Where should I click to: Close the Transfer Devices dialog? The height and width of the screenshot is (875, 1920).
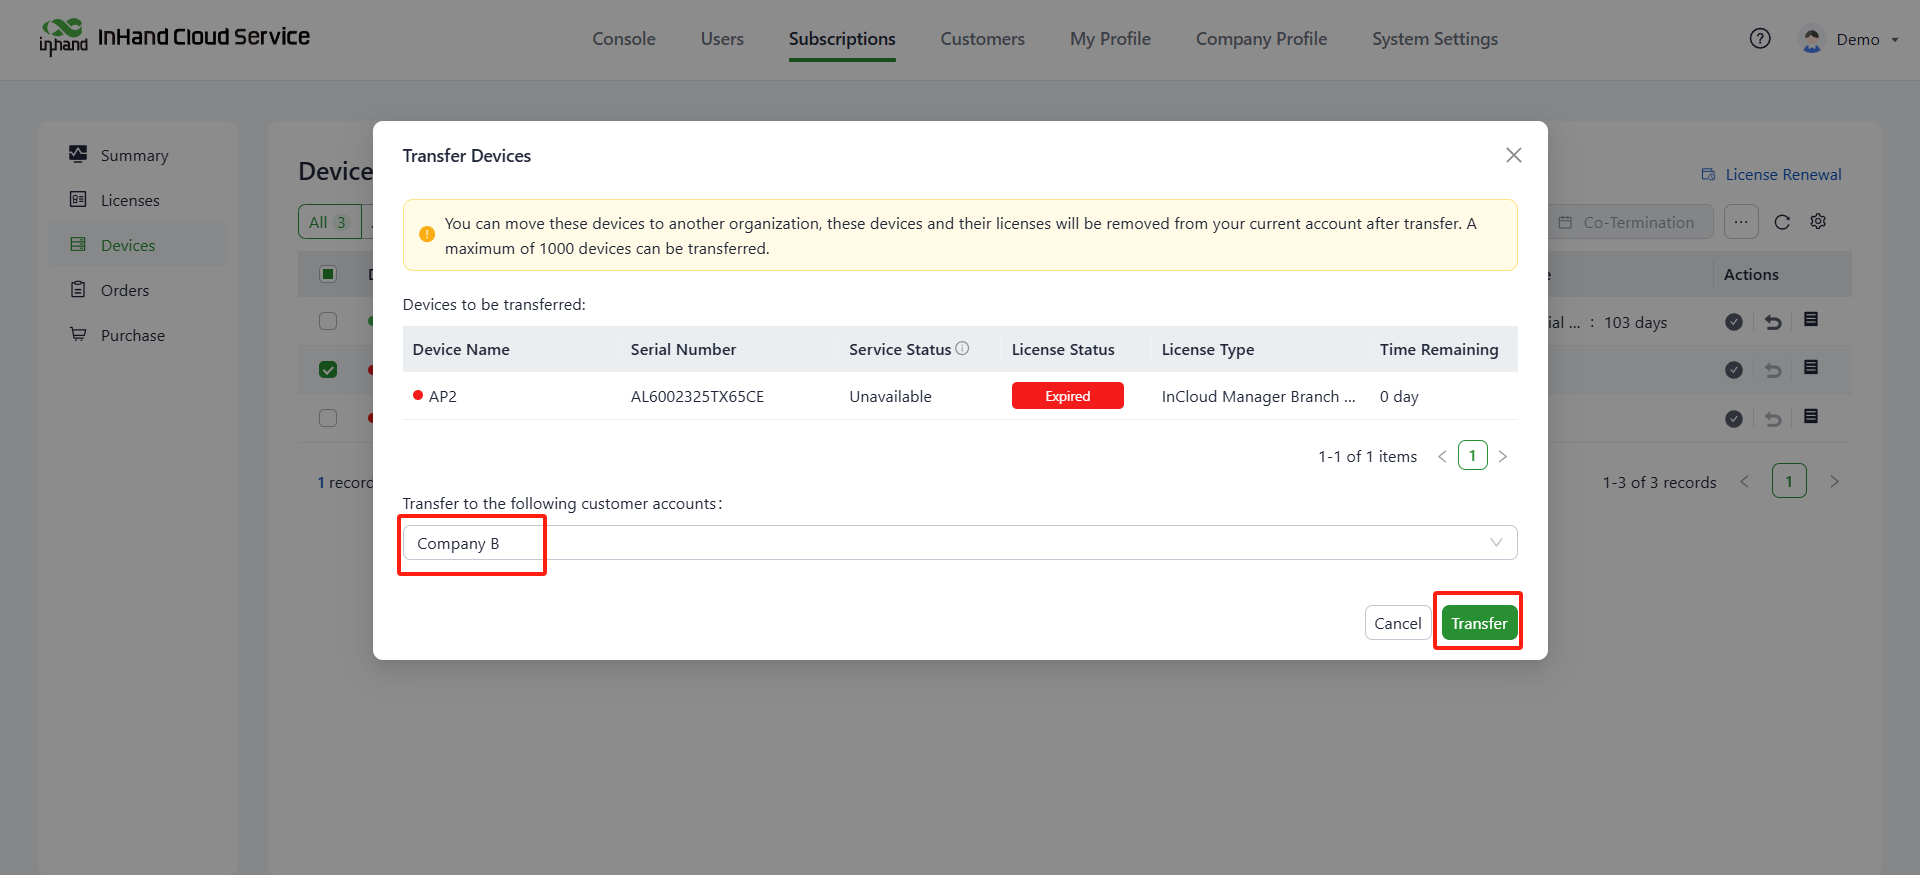coord(1513,155)
